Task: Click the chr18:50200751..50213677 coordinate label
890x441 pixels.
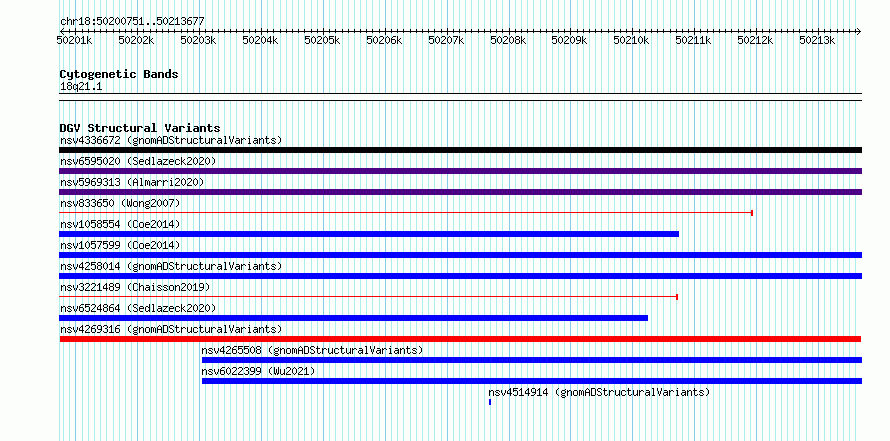Action: pos(132,22)
